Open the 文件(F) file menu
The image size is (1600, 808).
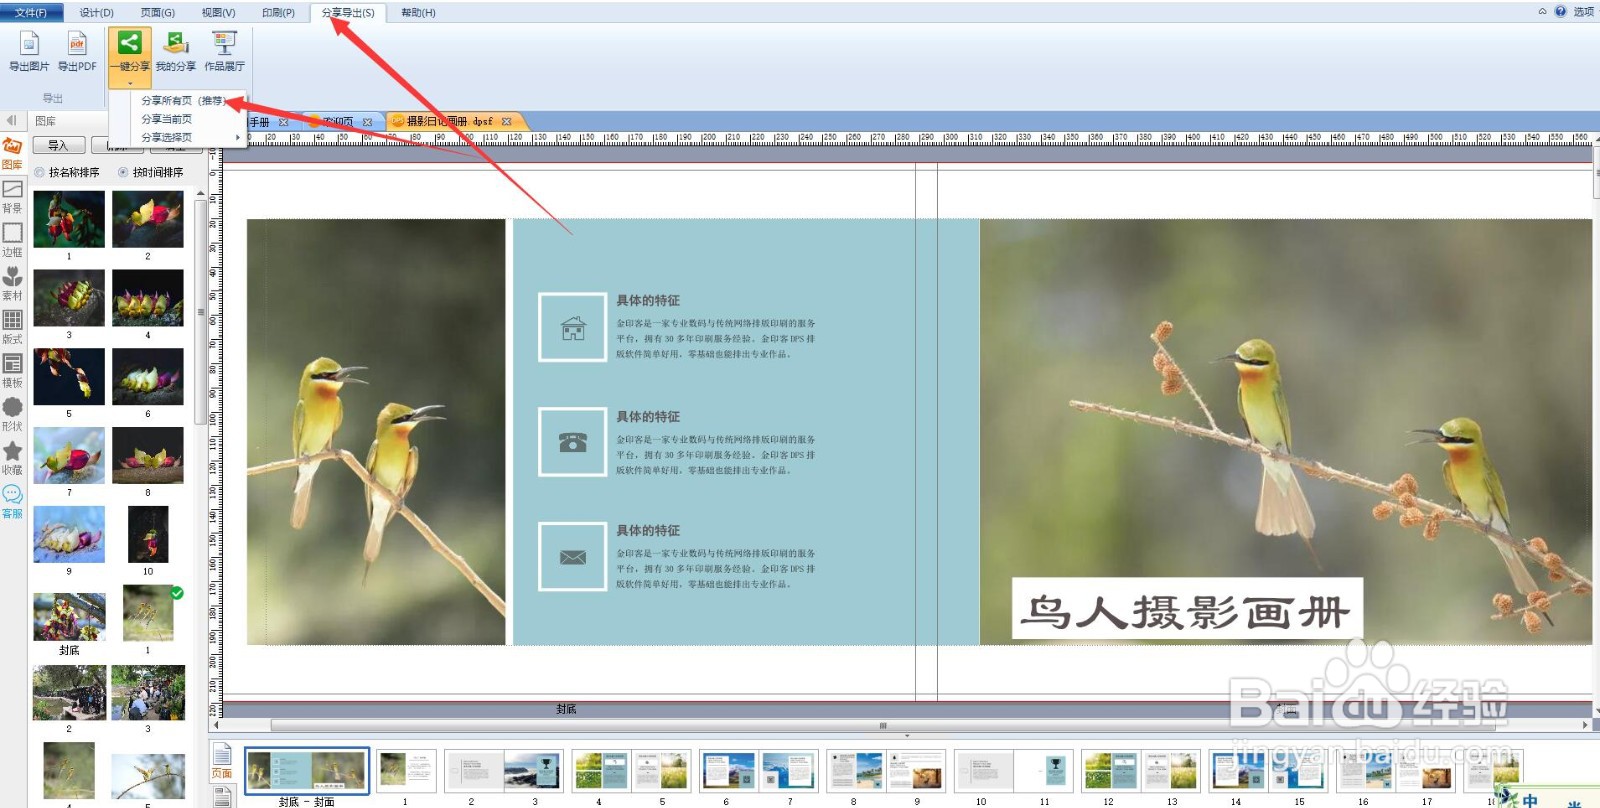[x=31, y=13]
